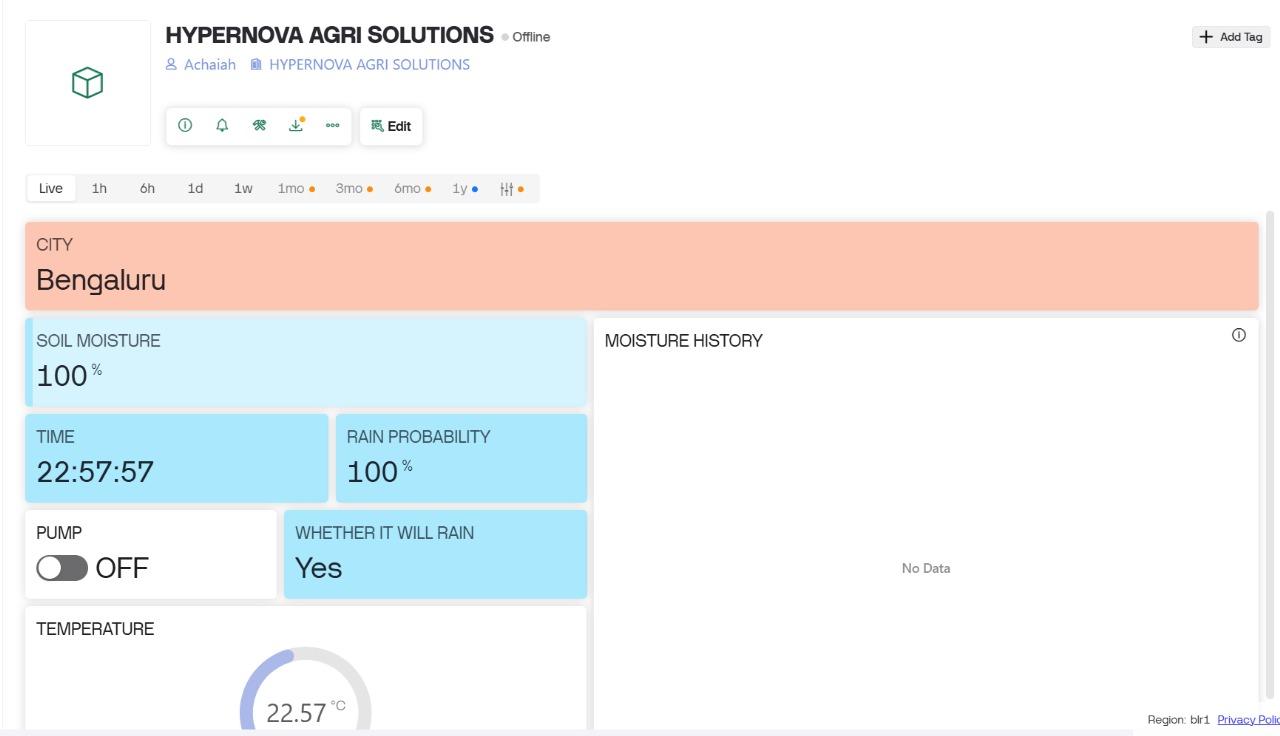Click the device cube thumbnail icon
This screenshot has width=1280, height=736.
coord(88,83)
